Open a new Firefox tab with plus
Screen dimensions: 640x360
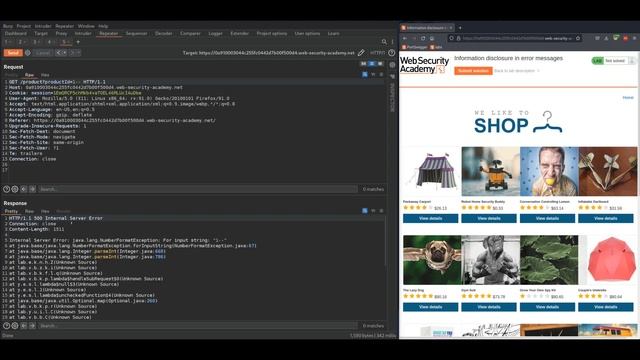pyautogui.click(x=460, y=28)
